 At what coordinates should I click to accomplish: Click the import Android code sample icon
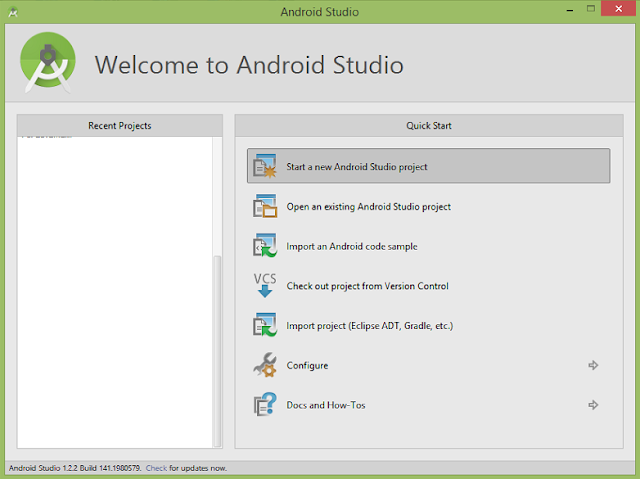click(x=264, y=246)
